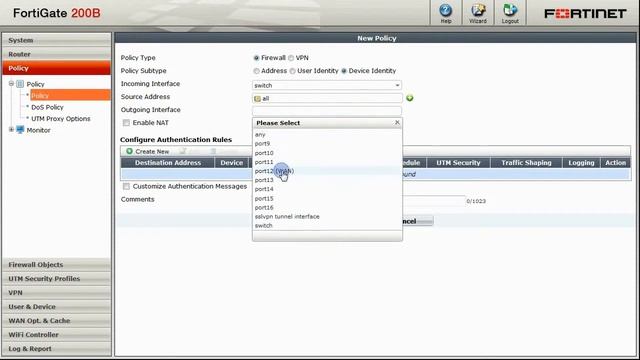
Task: Select port9 in interface list
Action: tap(262, 144)
